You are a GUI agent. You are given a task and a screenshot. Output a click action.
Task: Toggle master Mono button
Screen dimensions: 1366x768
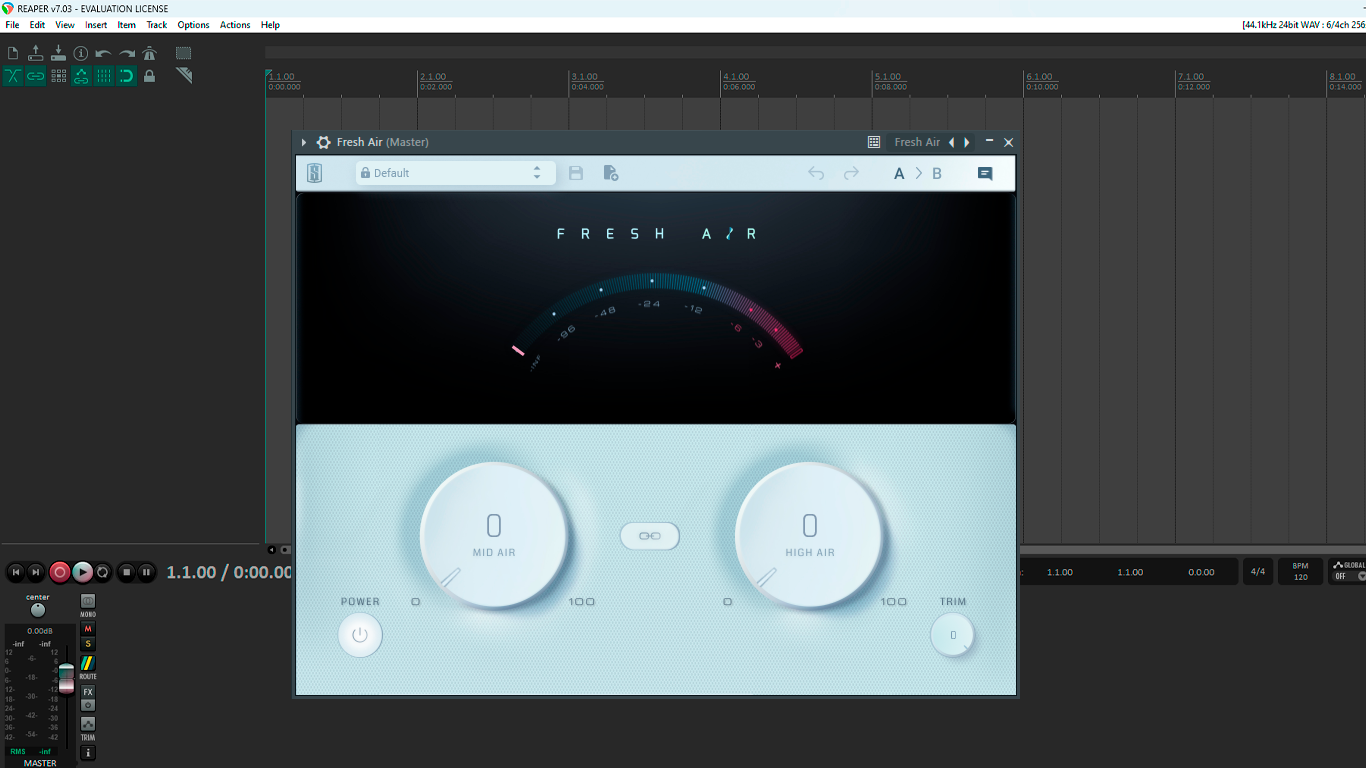coord(88,603)
